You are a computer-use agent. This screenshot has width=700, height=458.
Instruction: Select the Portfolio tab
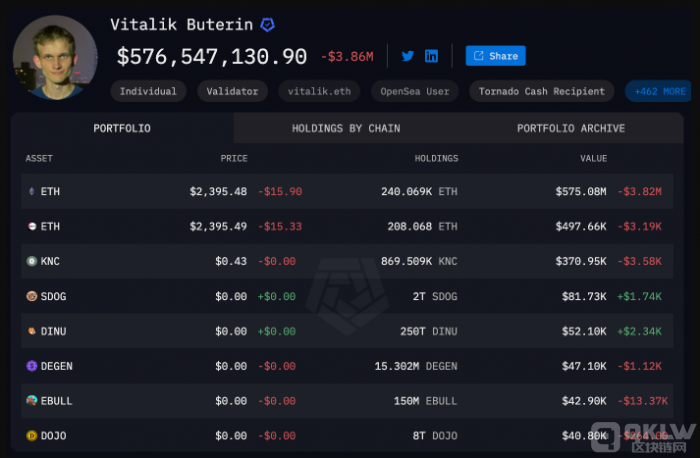122,128
